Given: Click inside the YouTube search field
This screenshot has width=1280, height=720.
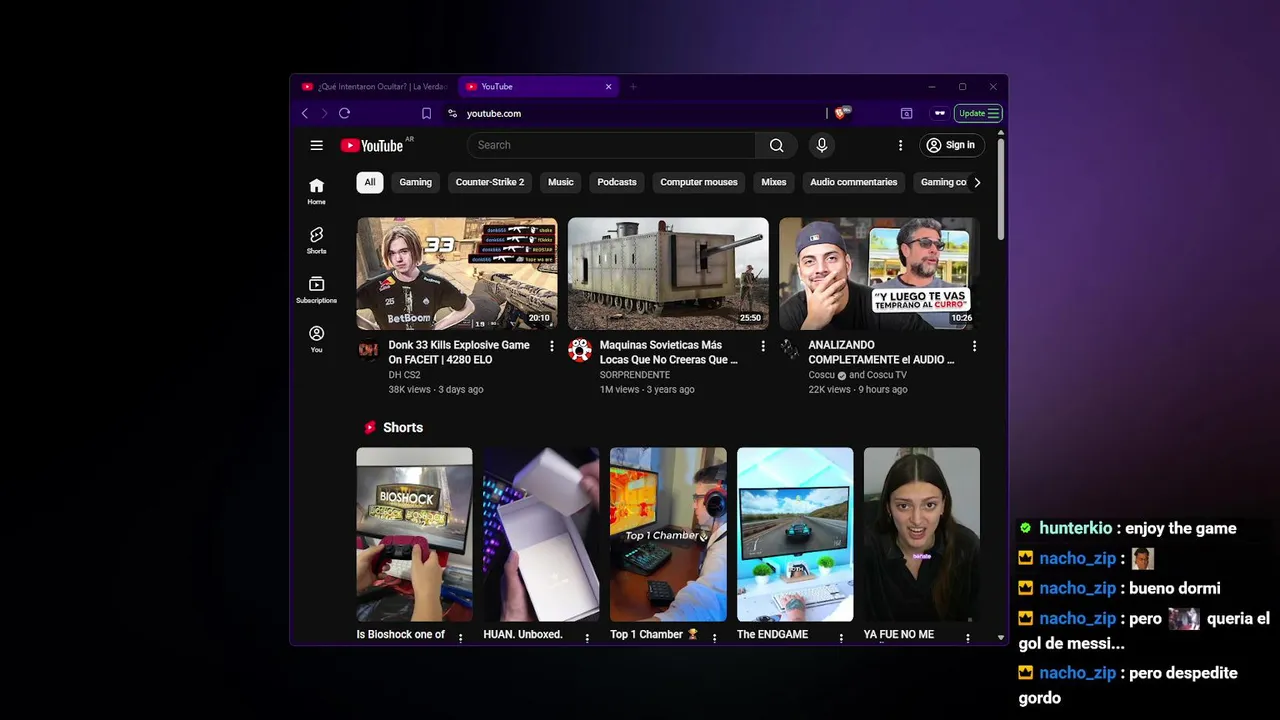Looking at the screenshot, I should (610, 145).
